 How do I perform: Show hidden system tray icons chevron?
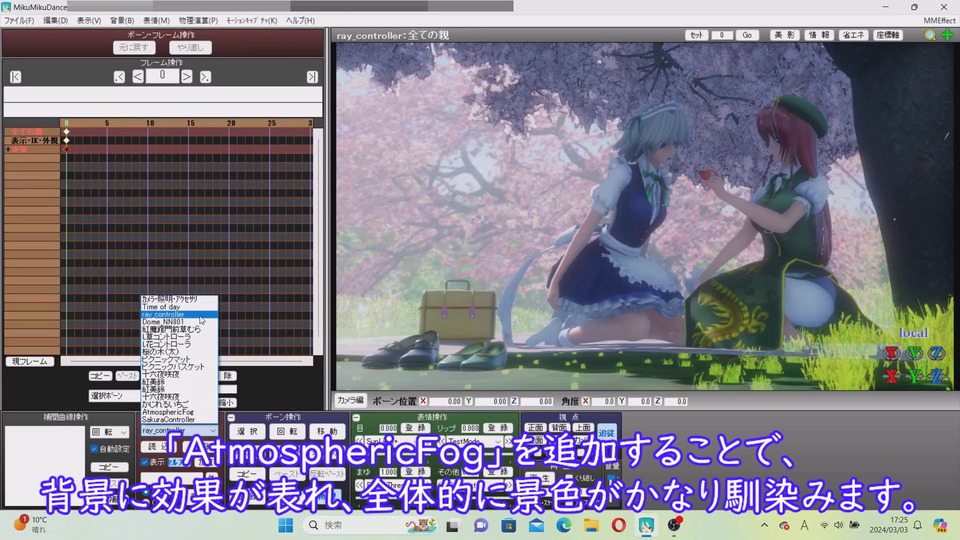click(x=764, y=525)
